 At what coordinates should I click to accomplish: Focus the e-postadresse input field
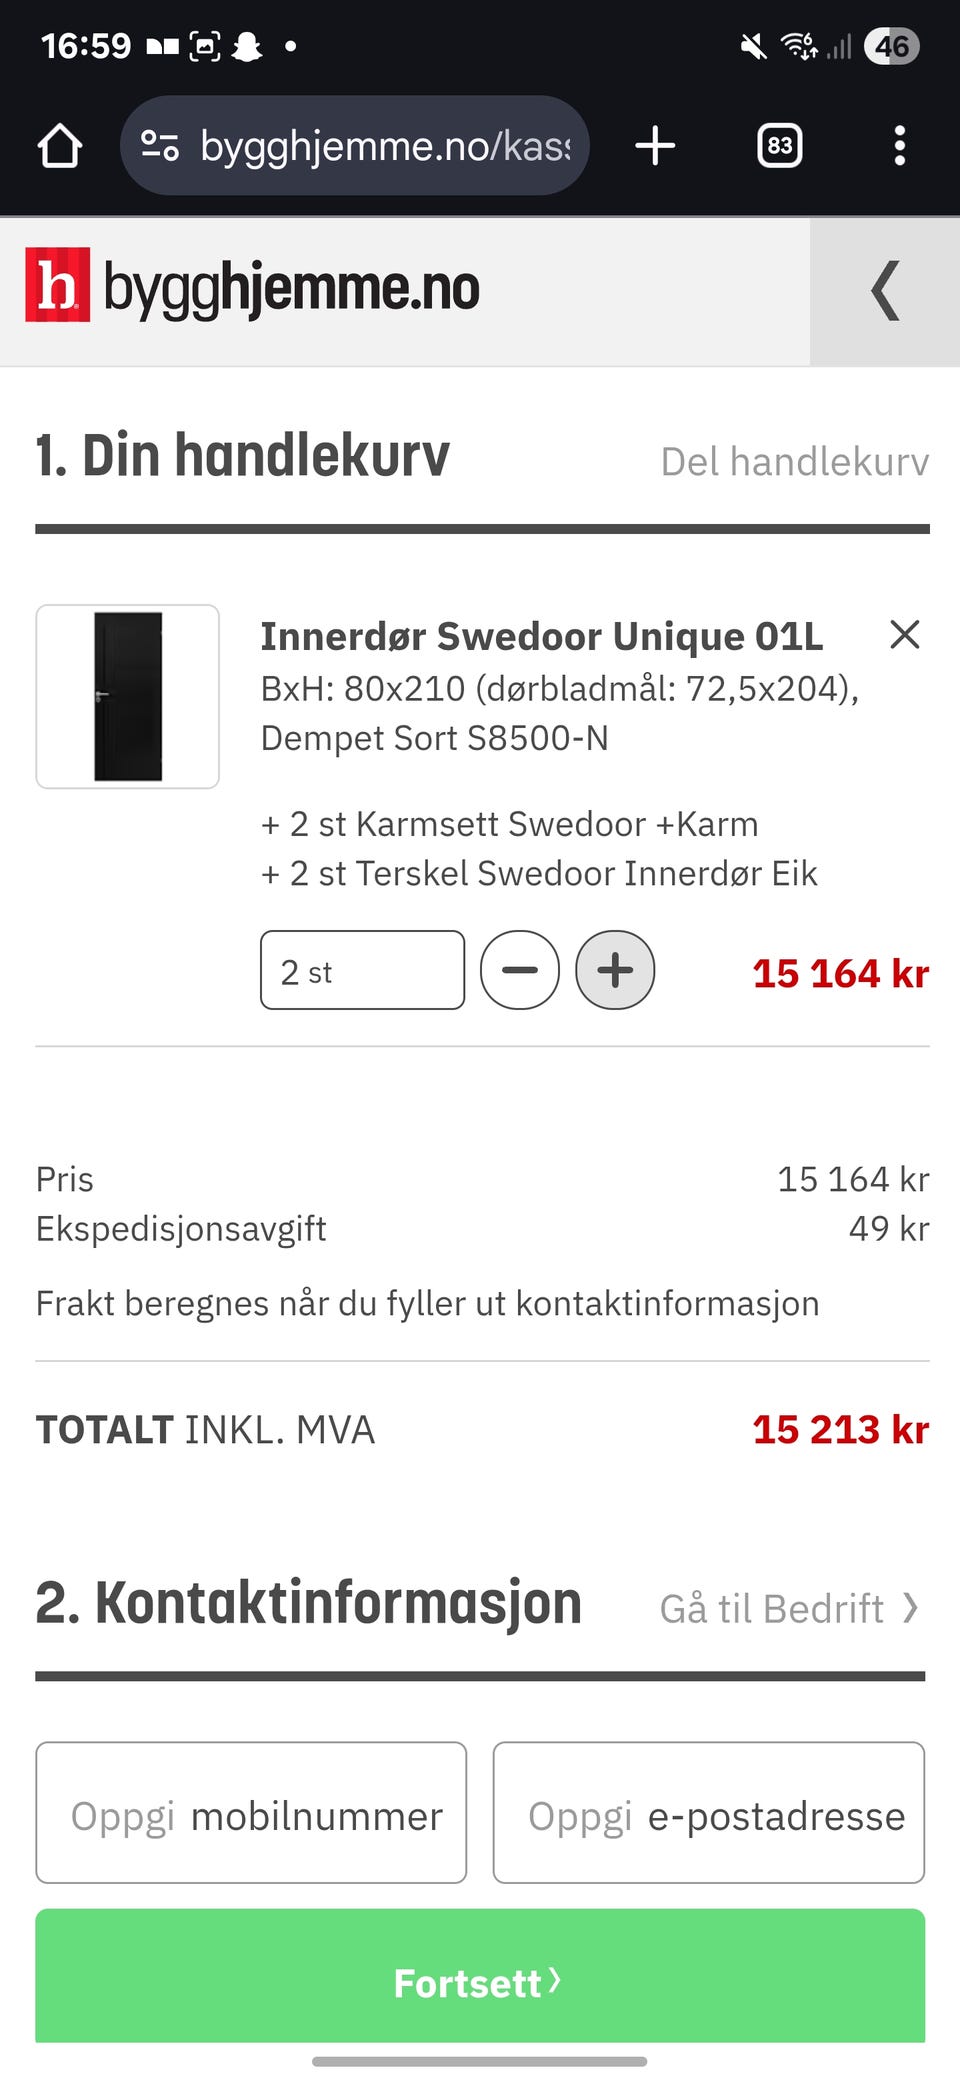708,1813
